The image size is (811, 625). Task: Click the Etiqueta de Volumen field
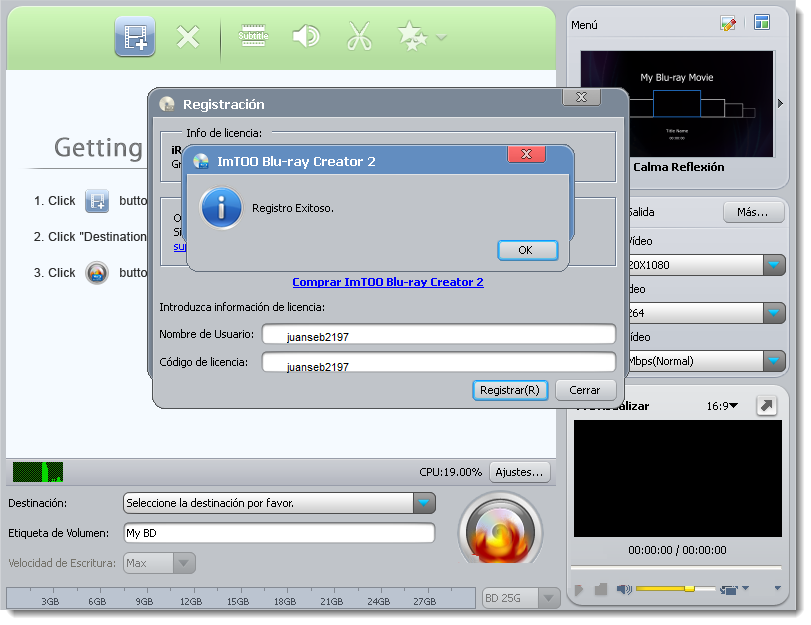click(279, 533)
